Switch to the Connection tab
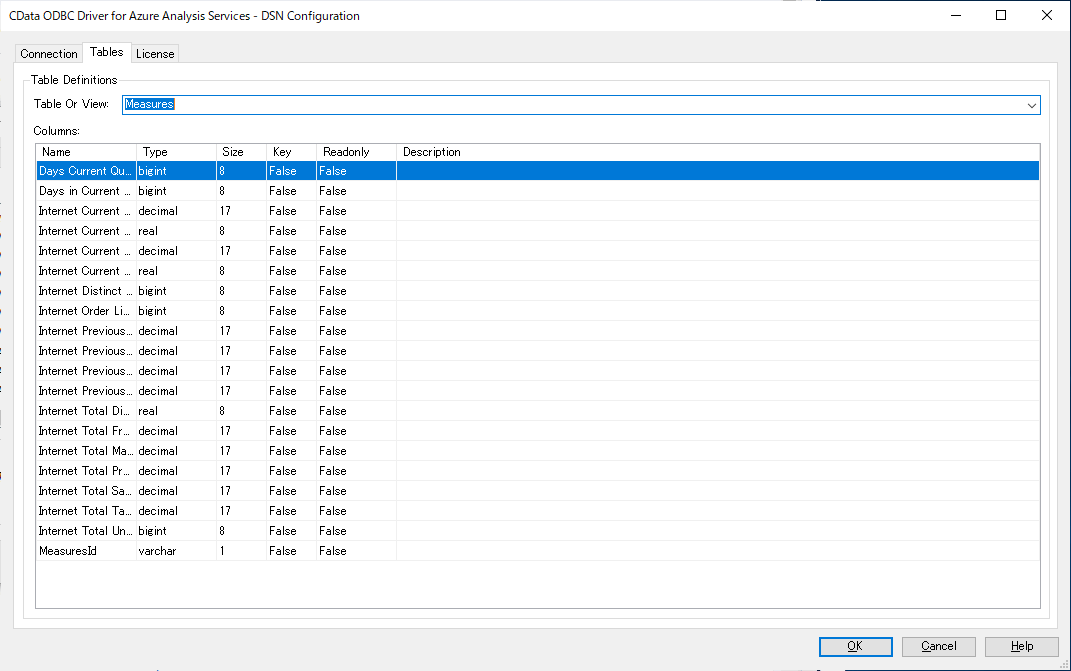 [x=48, y=53]
